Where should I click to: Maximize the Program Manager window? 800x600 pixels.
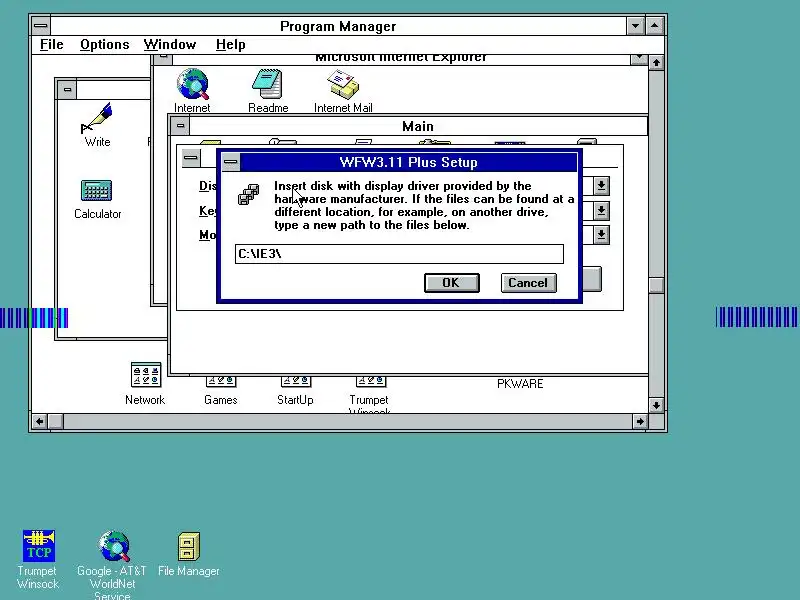[655, 26]
